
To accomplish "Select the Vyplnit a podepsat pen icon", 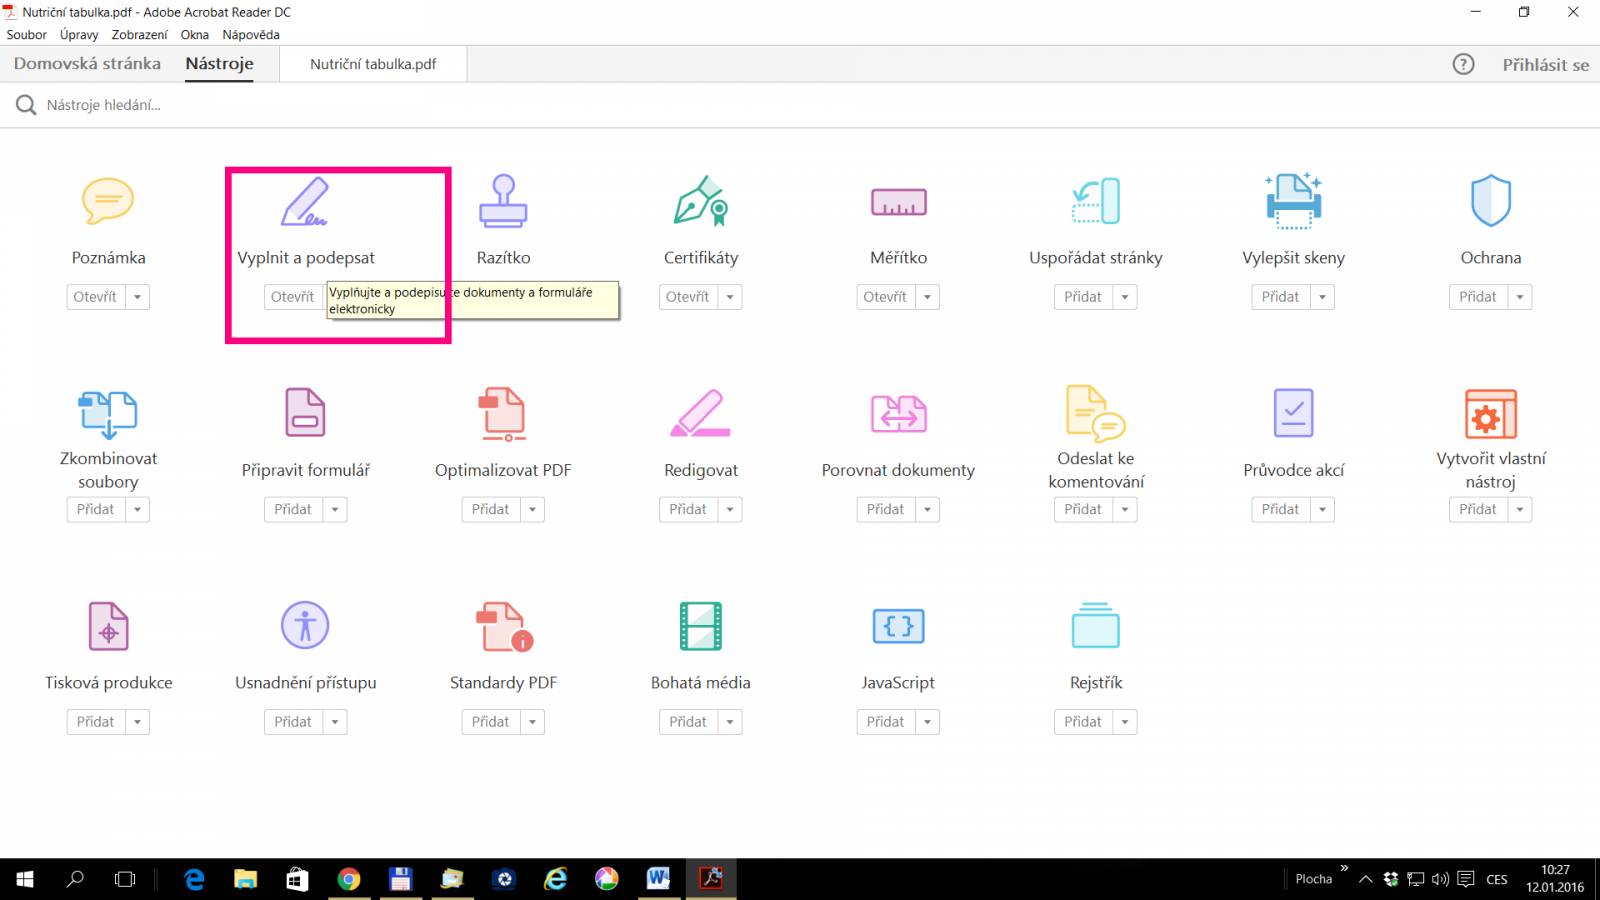I will 305,201.
